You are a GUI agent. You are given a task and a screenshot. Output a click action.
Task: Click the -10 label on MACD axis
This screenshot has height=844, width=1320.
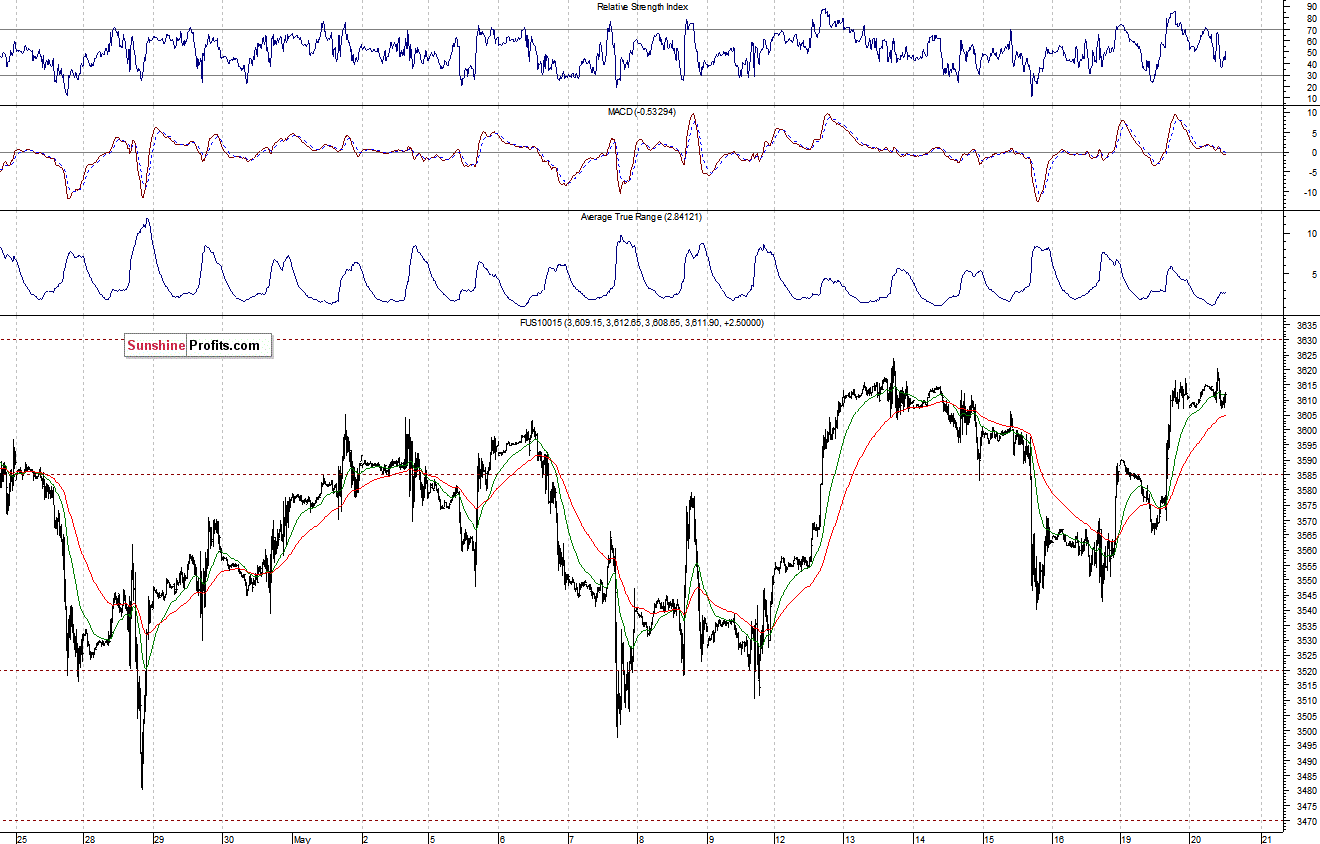[1309, 192]
